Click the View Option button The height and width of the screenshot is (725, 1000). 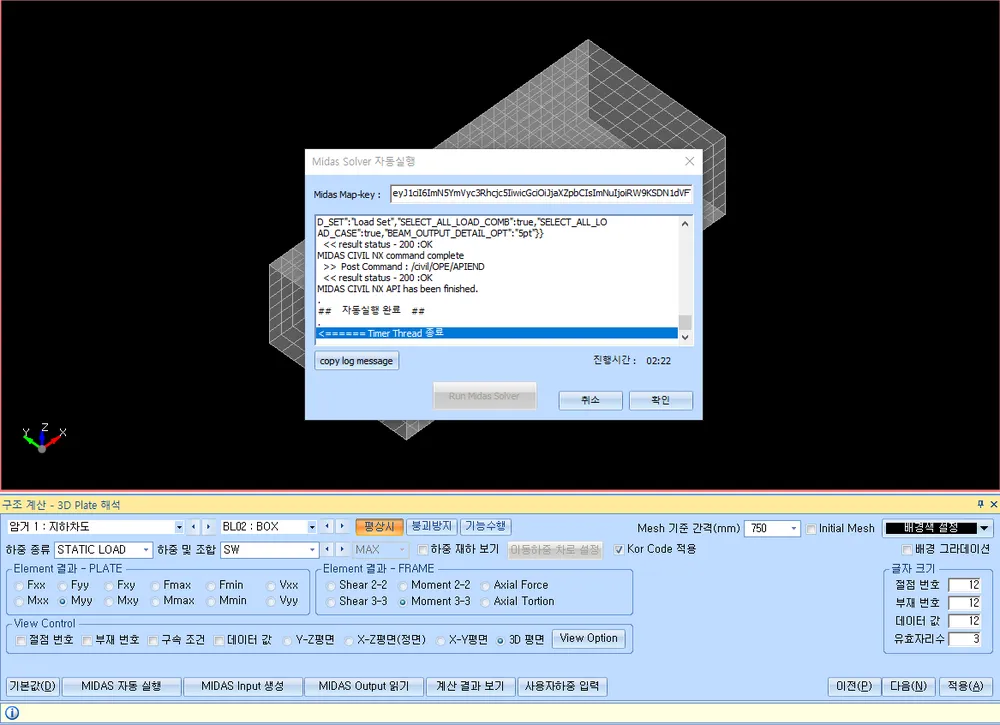point(589,638)
